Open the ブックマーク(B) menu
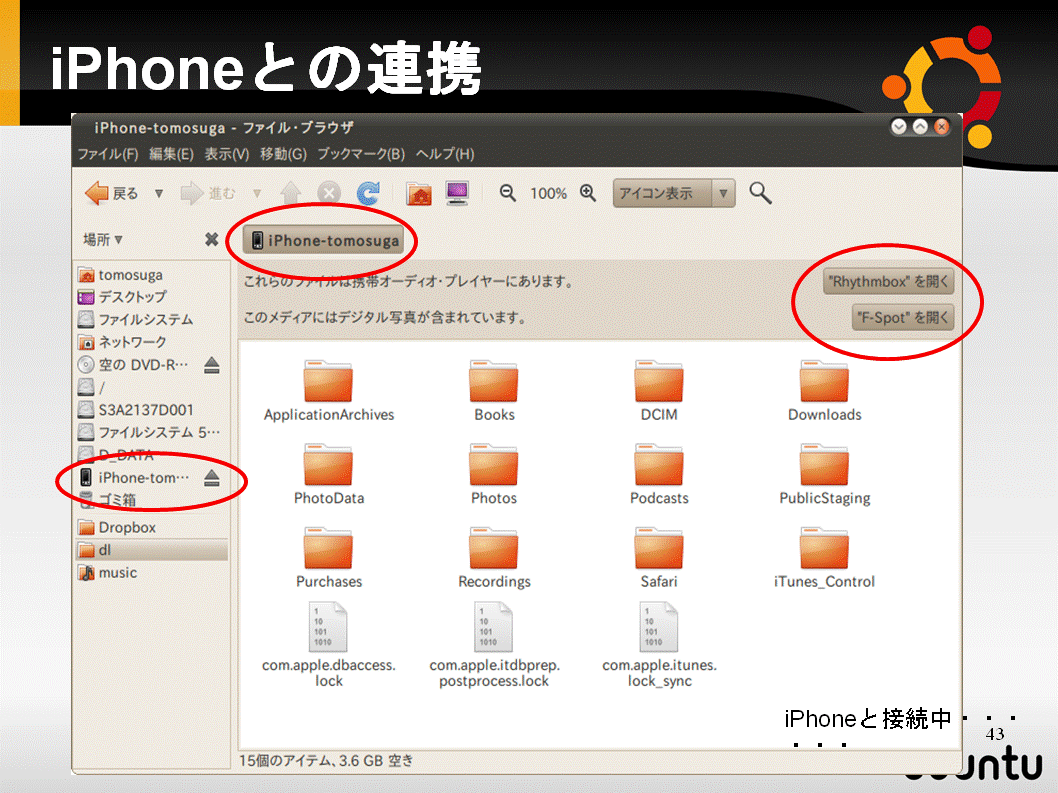The width and height of the screenshot is (1058, 793). pyautogui.click(x=360, y=154)
